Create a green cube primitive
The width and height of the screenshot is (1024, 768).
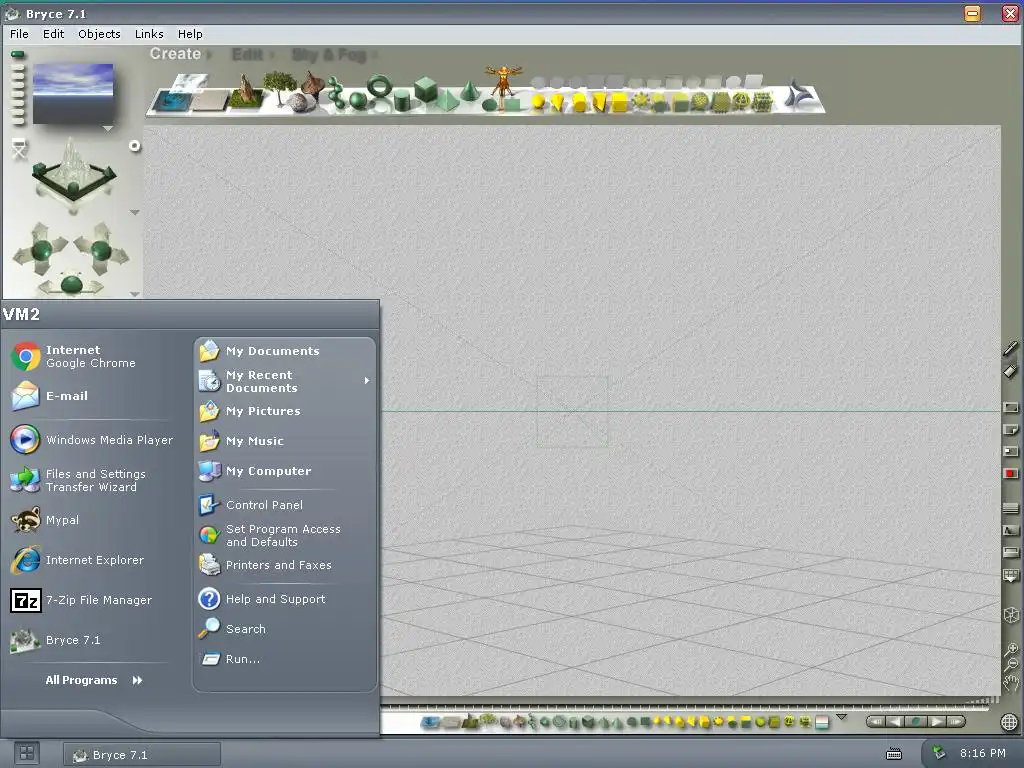click(x=426, y=89)
